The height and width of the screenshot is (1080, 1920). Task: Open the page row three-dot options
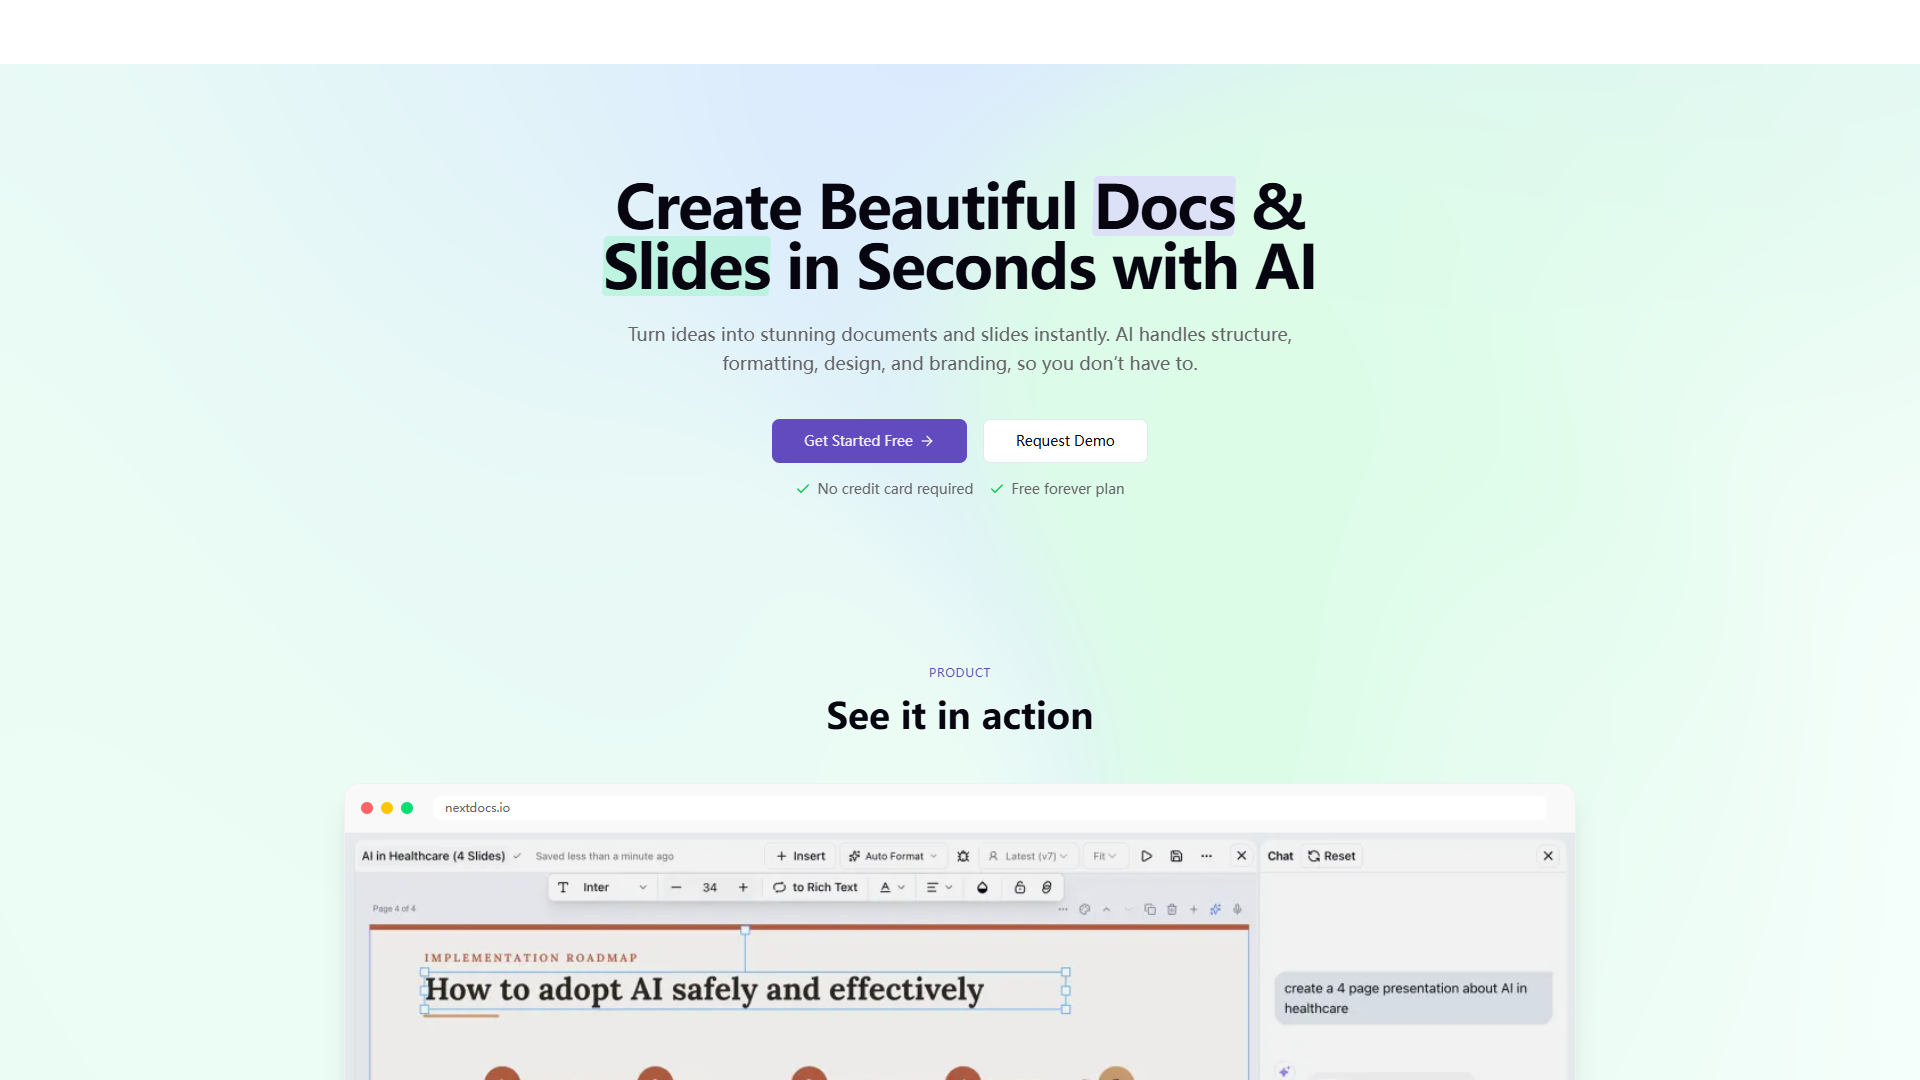[x=1063, y=909]
